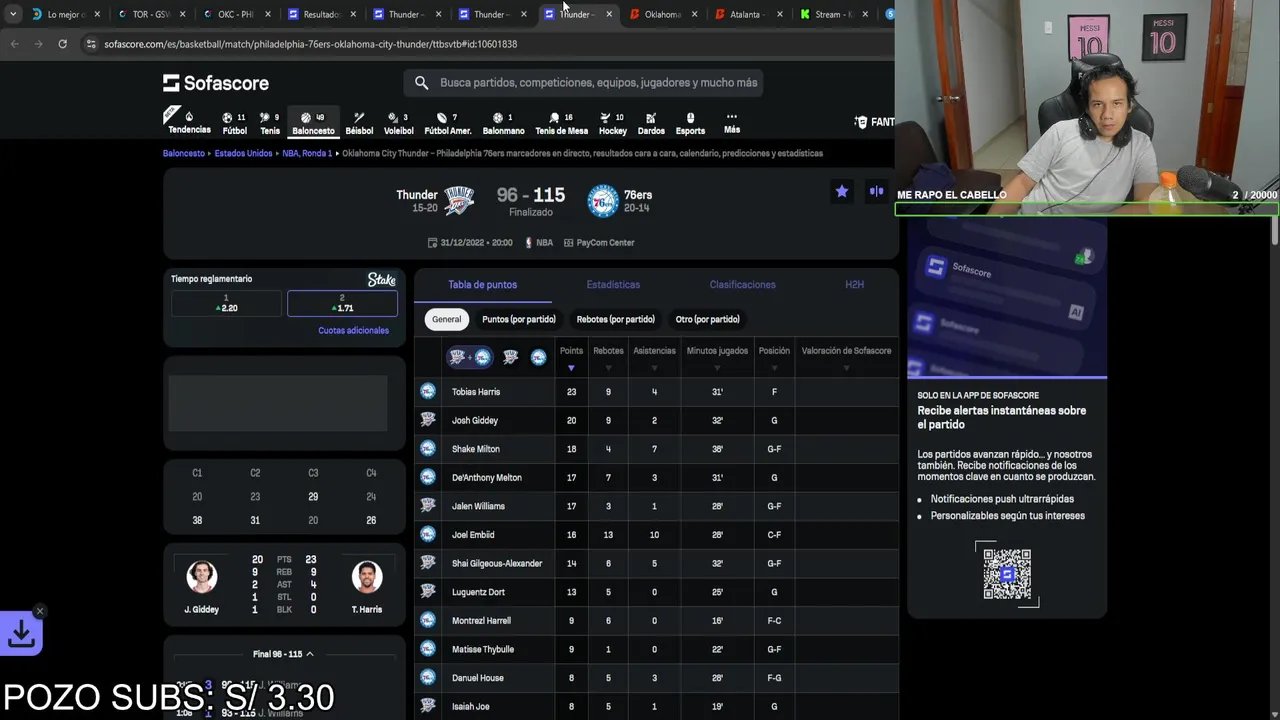Open Josh Giddey player row
The width and height of the screenshot is (1280, 720).
[x=656, y=420]
